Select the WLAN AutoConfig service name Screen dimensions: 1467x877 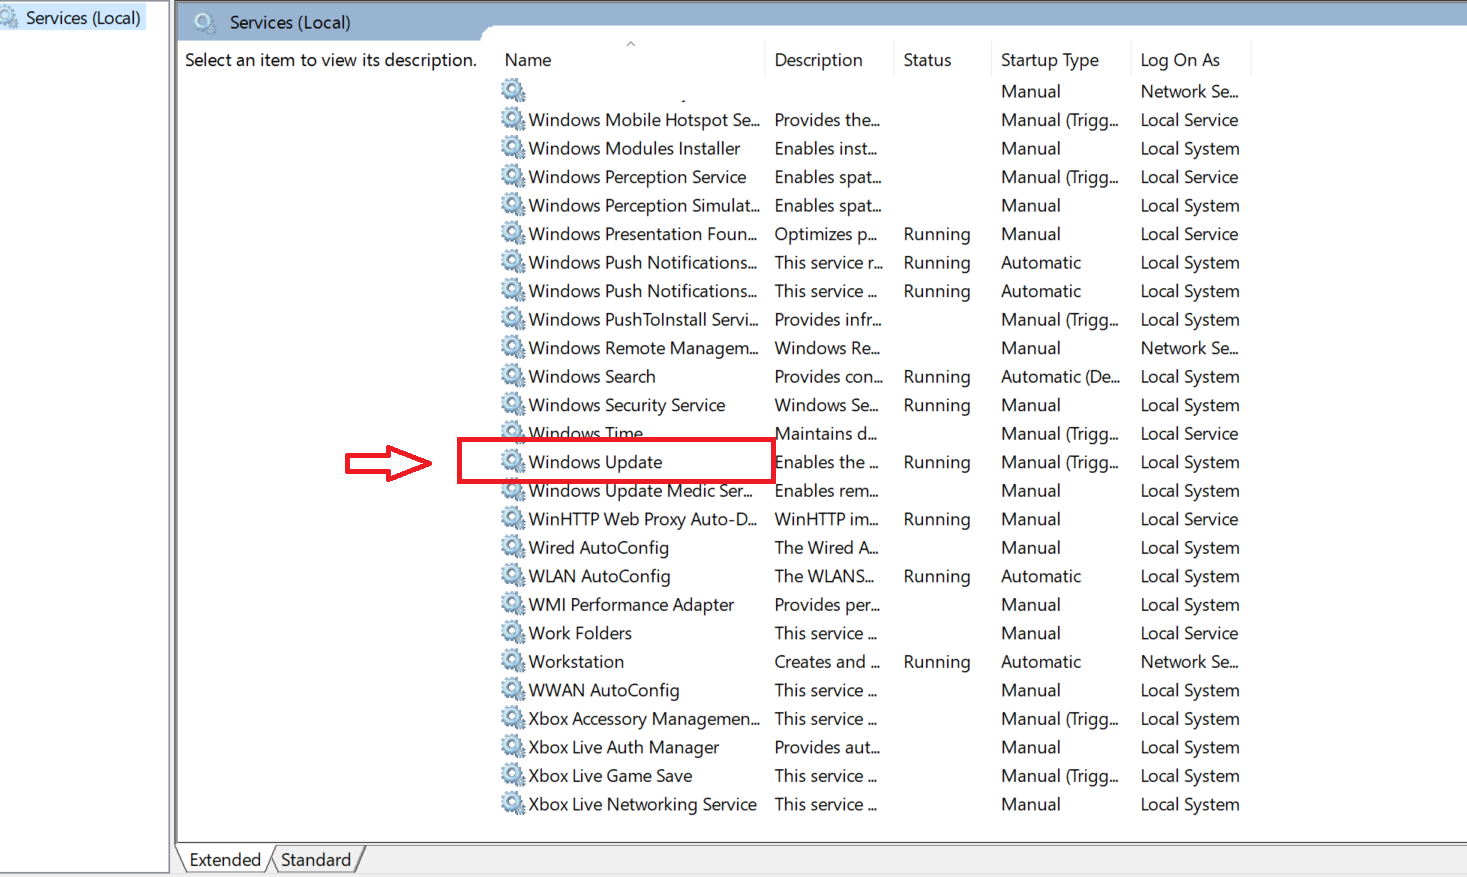[x=600, y=576]
